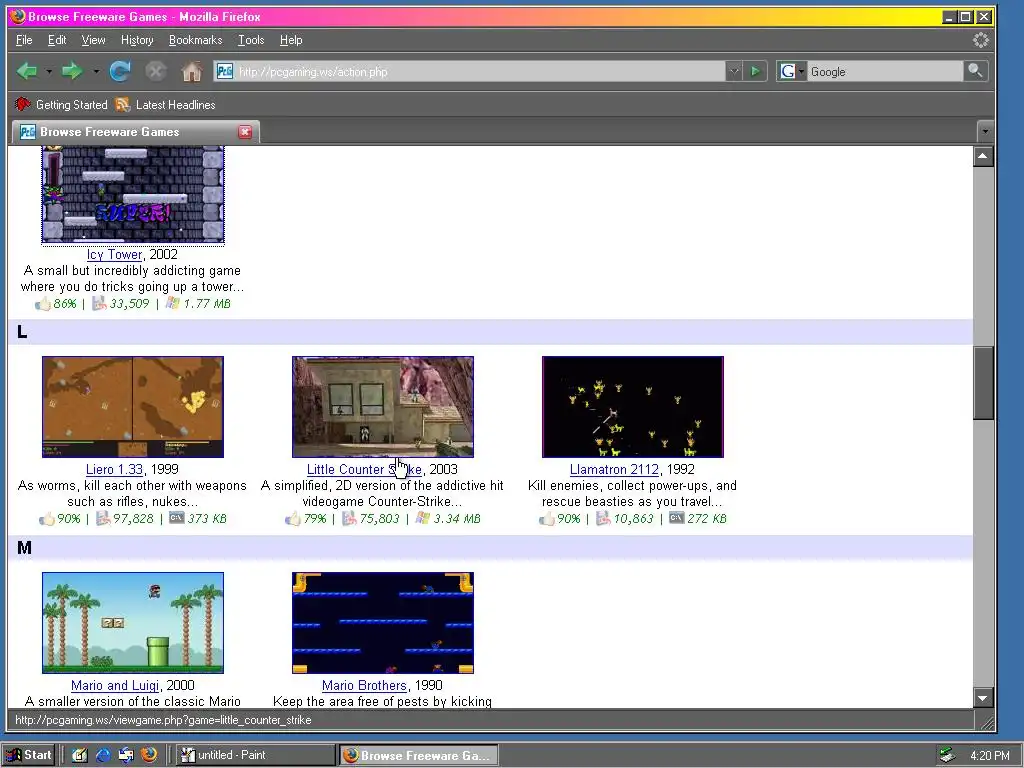Screen dimensions: 1024x768
Task: Open the Mario Brothers game link
Action: pos(364,685)
